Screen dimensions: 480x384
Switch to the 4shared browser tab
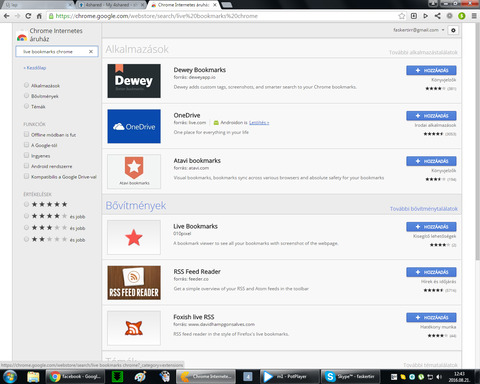pos(110,5)
